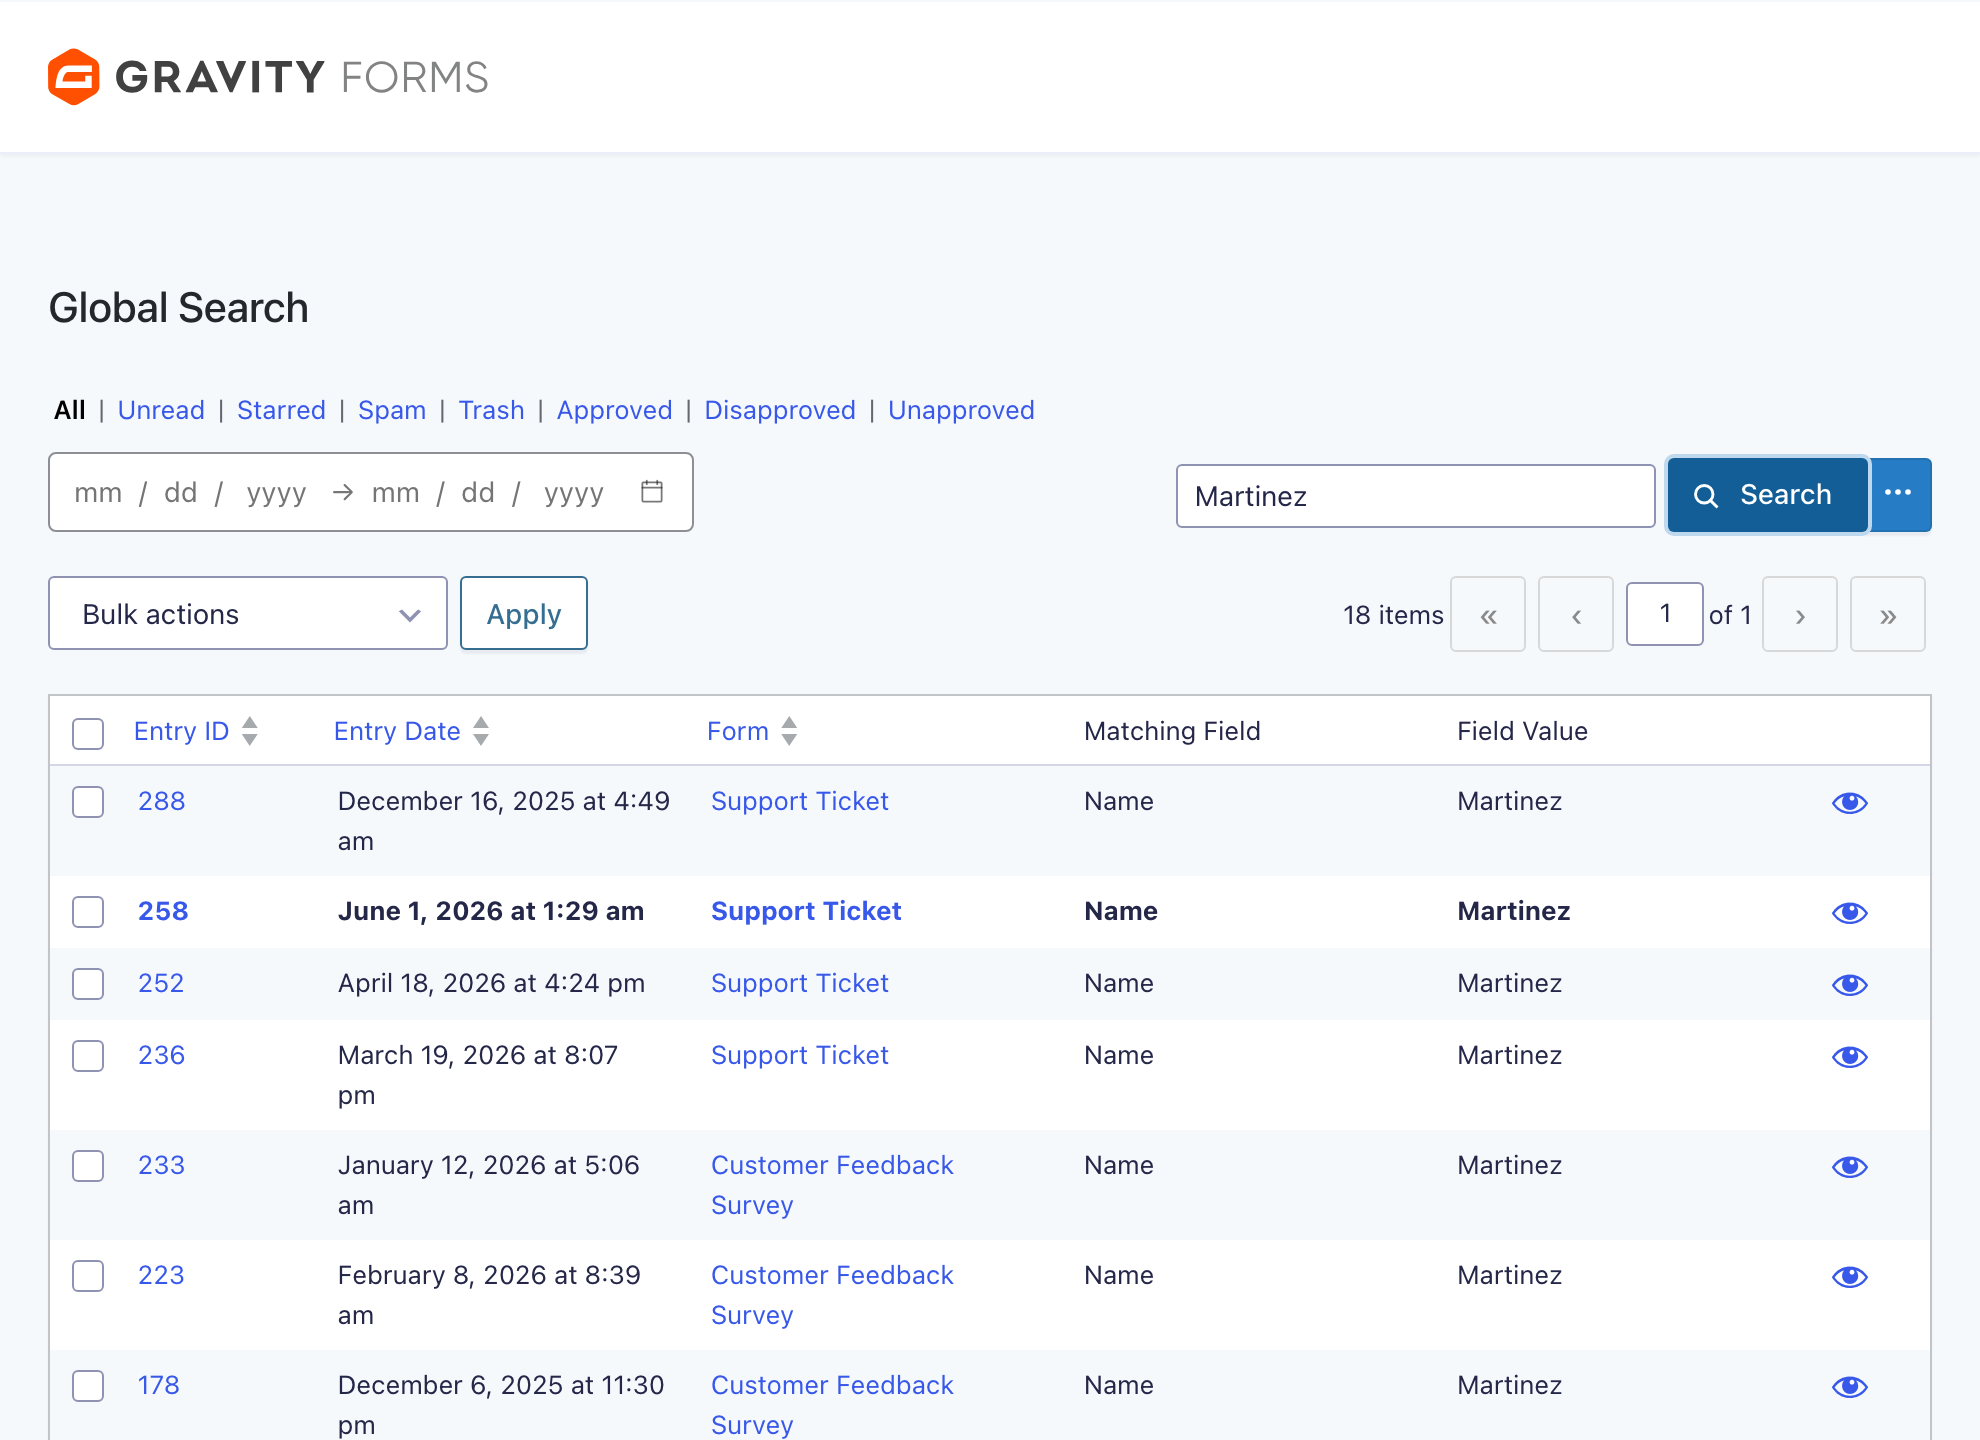The width and height of the screenshot is (1980, 1440).
Task: Click the '18 items' count text
Action: (1393, 615)
